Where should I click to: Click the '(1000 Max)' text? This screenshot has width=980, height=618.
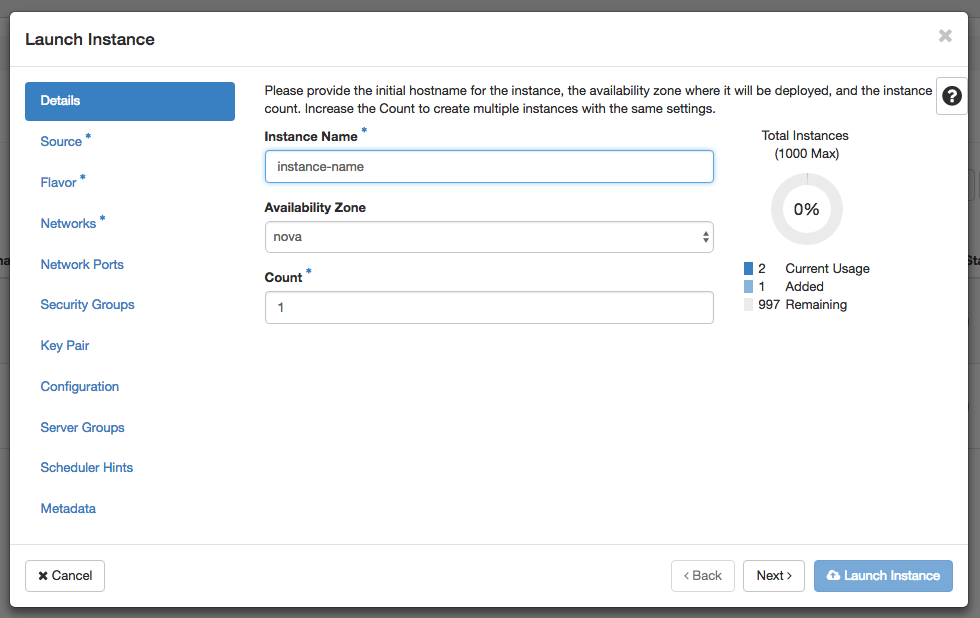click(x=806, y=154)
